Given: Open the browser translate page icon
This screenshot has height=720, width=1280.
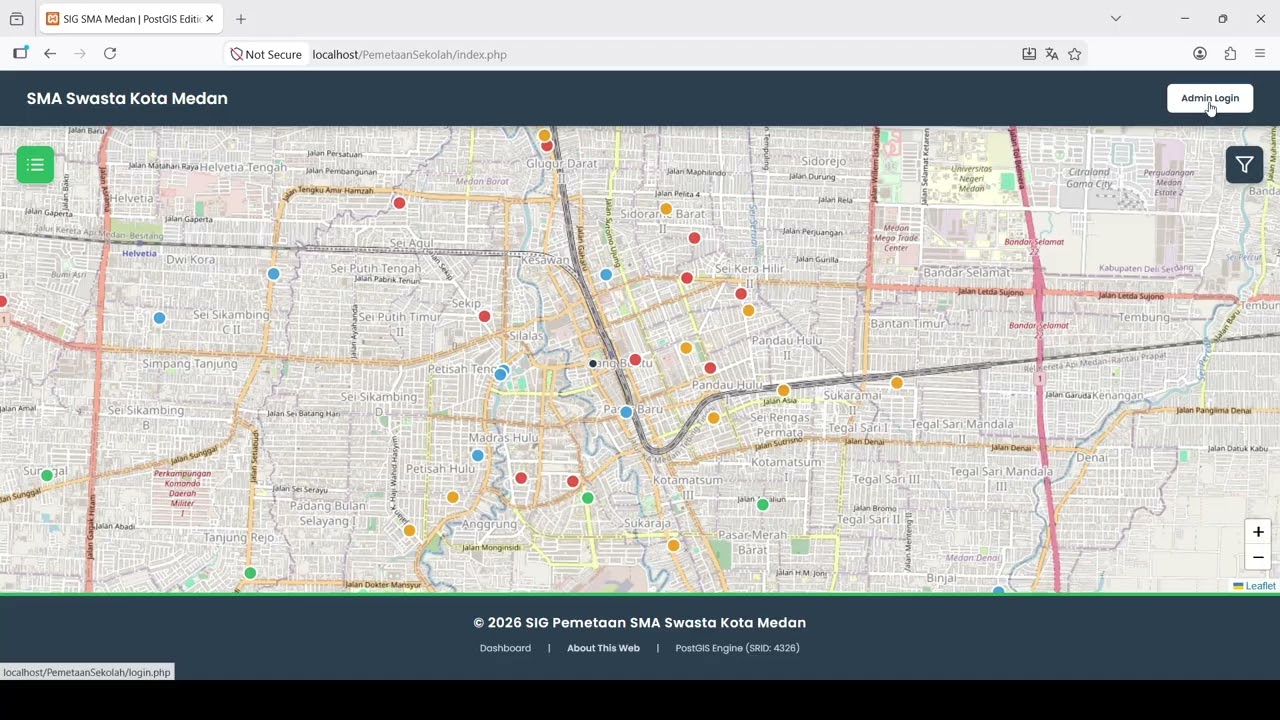Looking at the screenshot, I should [1052, 54].
